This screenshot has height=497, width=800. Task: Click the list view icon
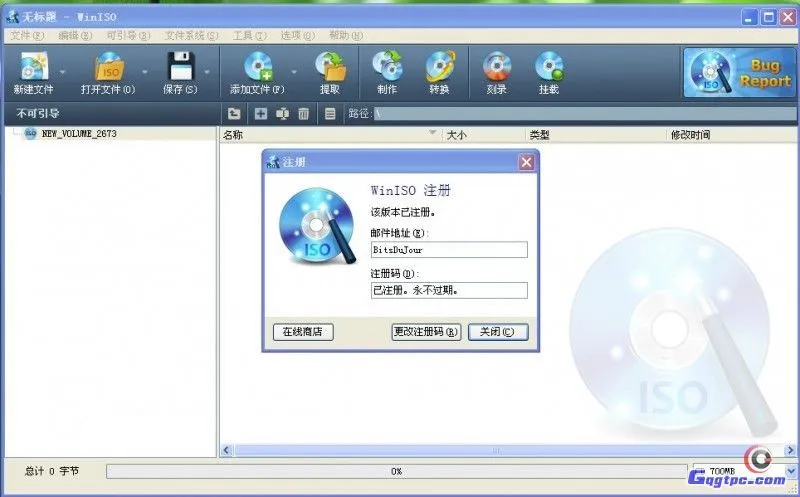tap(330, 113)
